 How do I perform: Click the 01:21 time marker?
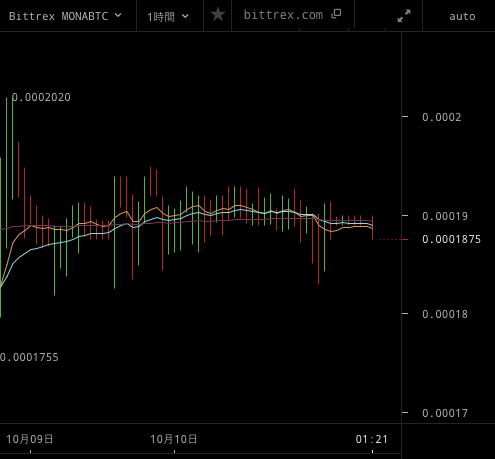pyautogui.click(x=372, y=439)
